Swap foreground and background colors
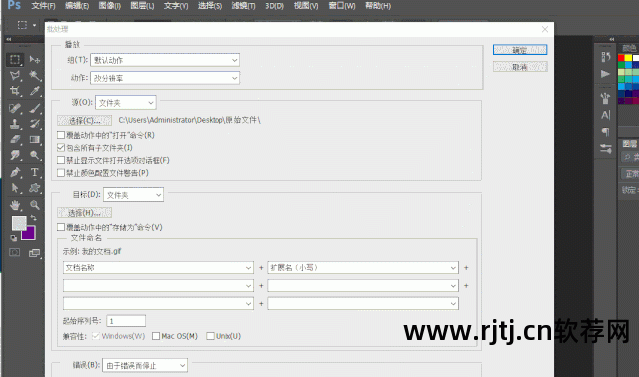Image resolution: width=639 pixels, height=377 pixels. tap(34, 218)
